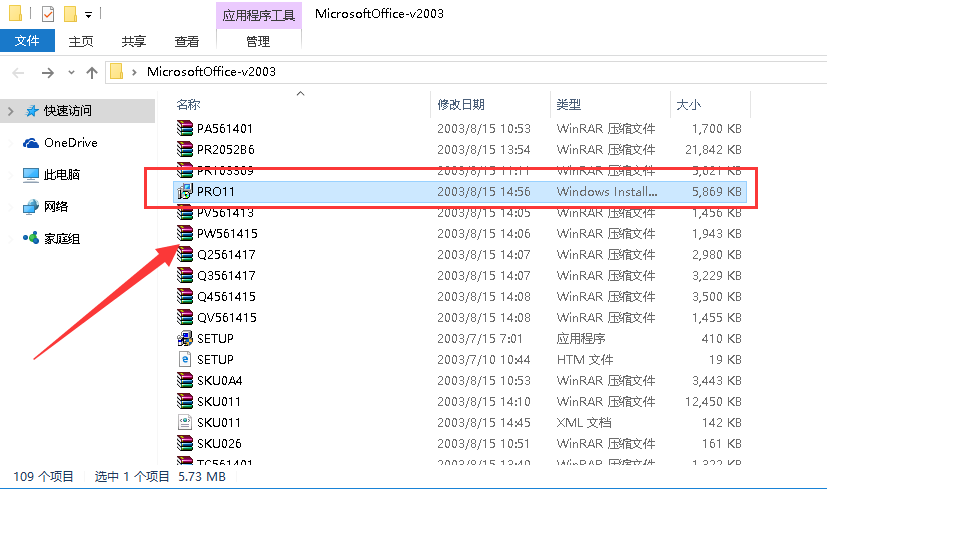
Task: Click the PRO11 installer icon
Action: [x=185, y=191]
